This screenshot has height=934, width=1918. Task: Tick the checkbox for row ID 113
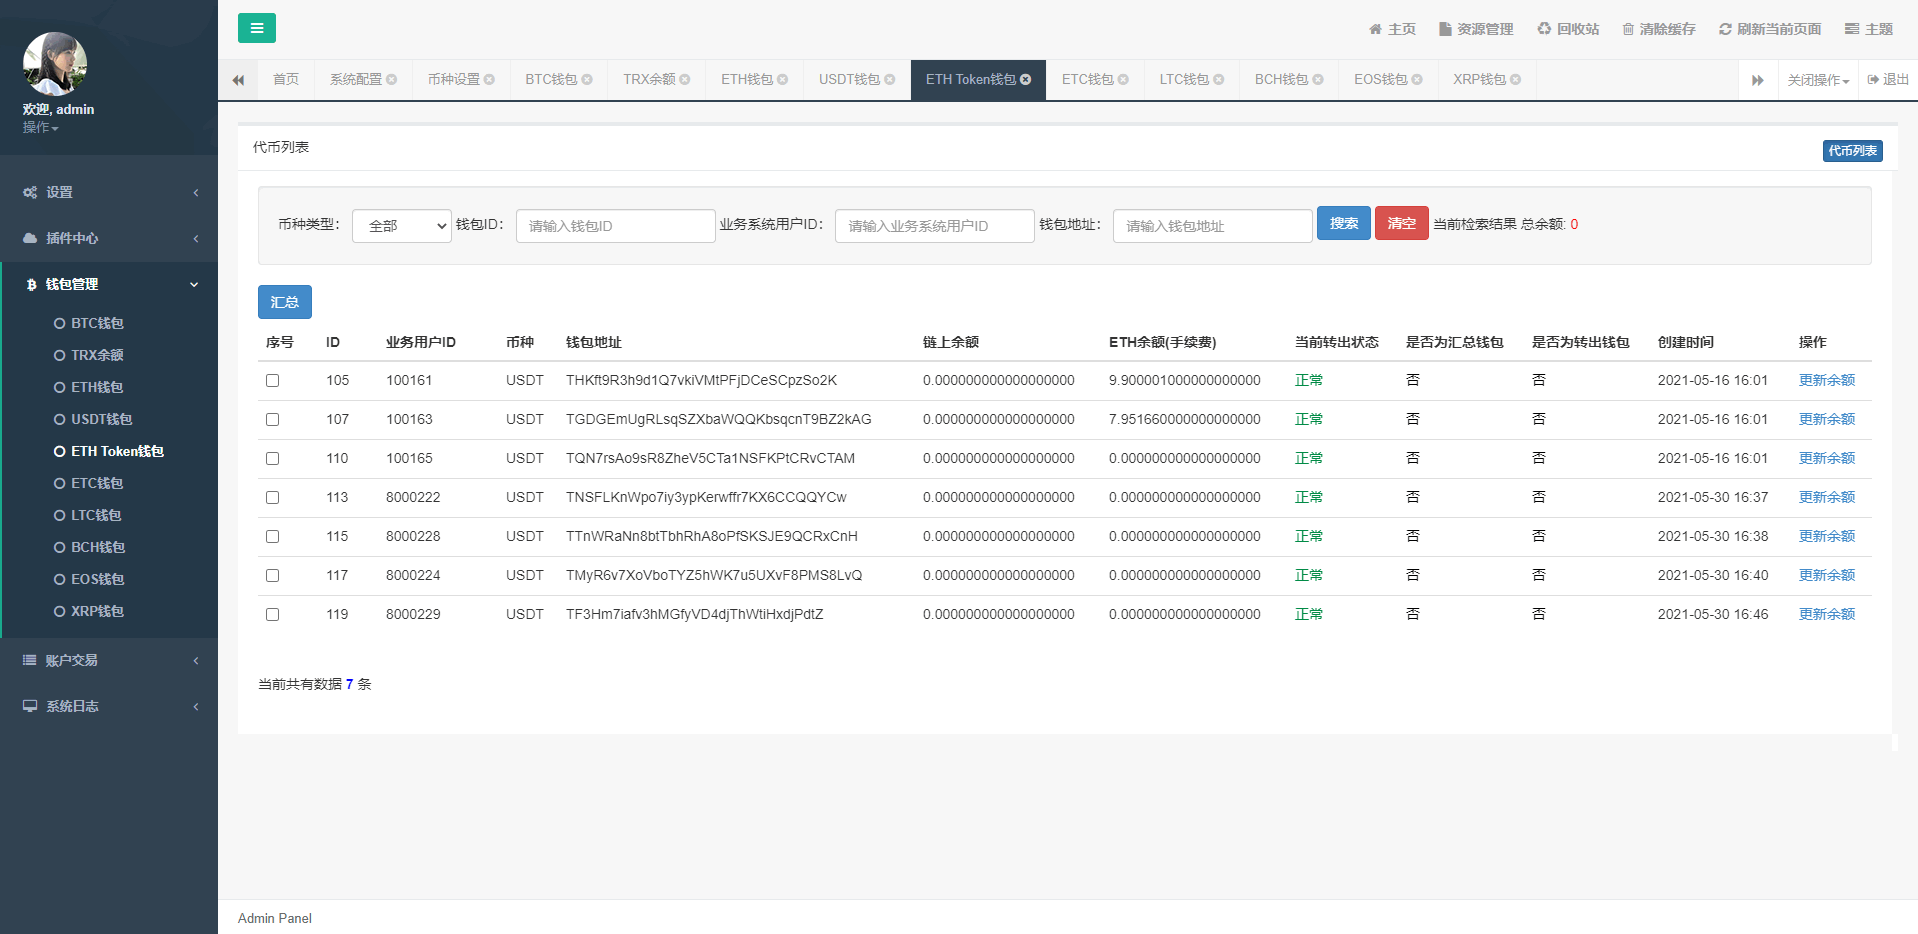tap(272, 497)
